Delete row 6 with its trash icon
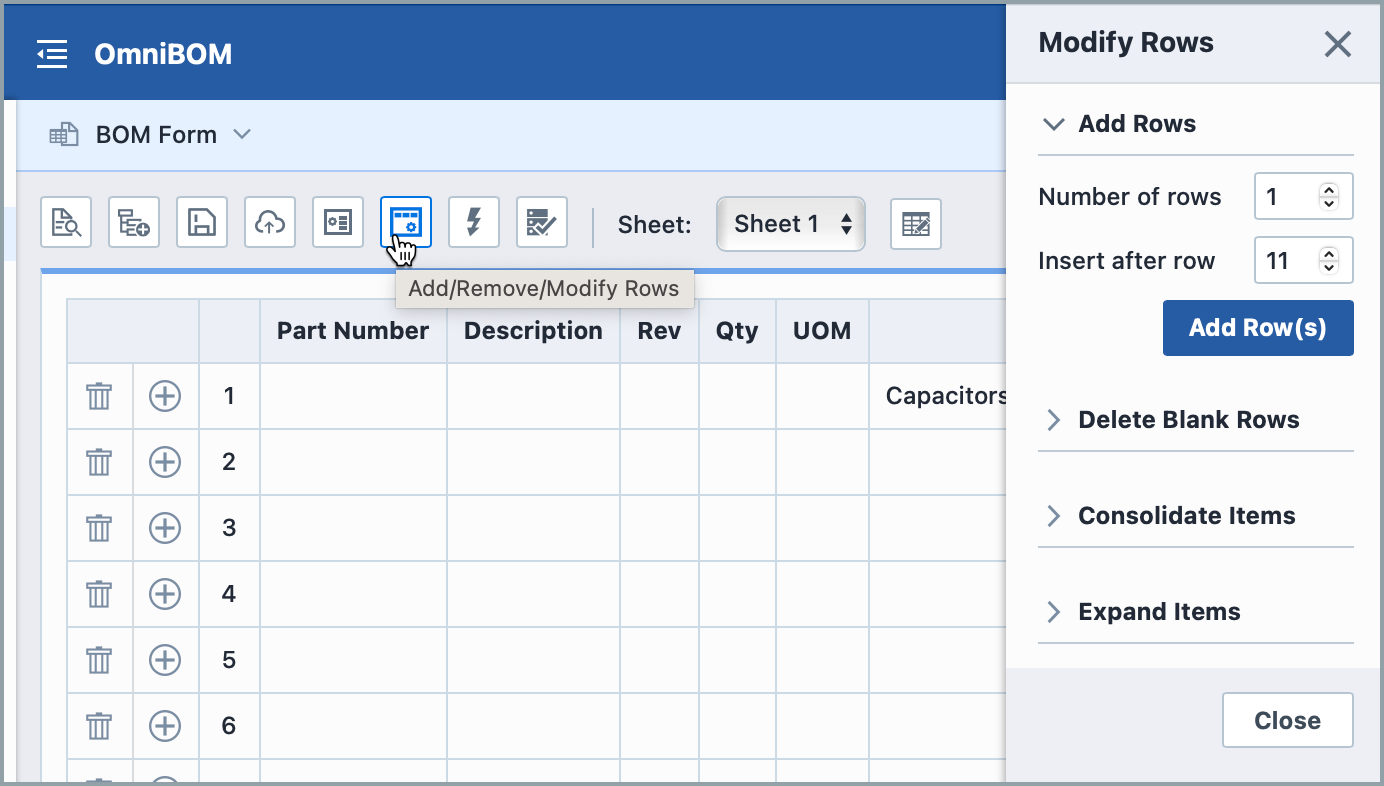The width and height of the screenshot is (1384, 786). pos(99,726)
